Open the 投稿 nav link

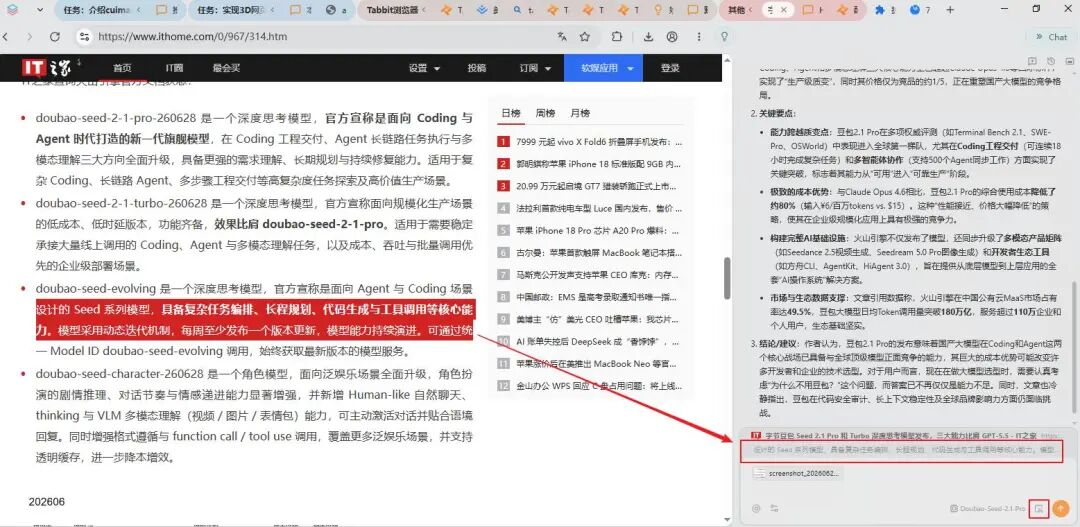477,68
